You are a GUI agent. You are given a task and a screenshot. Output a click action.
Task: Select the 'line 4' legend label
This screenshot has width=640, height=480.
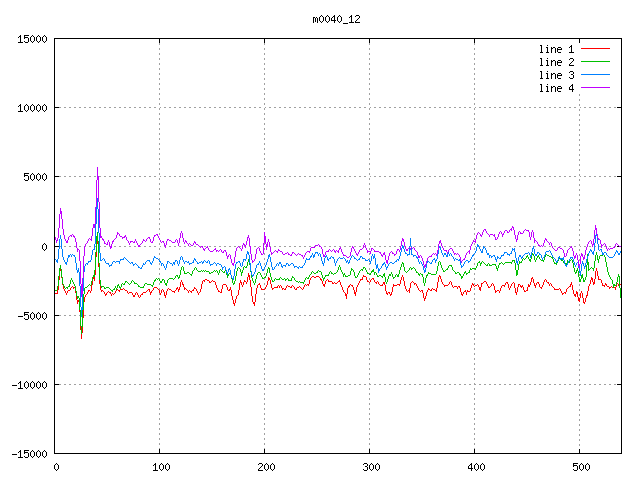(x=557, y=88)
